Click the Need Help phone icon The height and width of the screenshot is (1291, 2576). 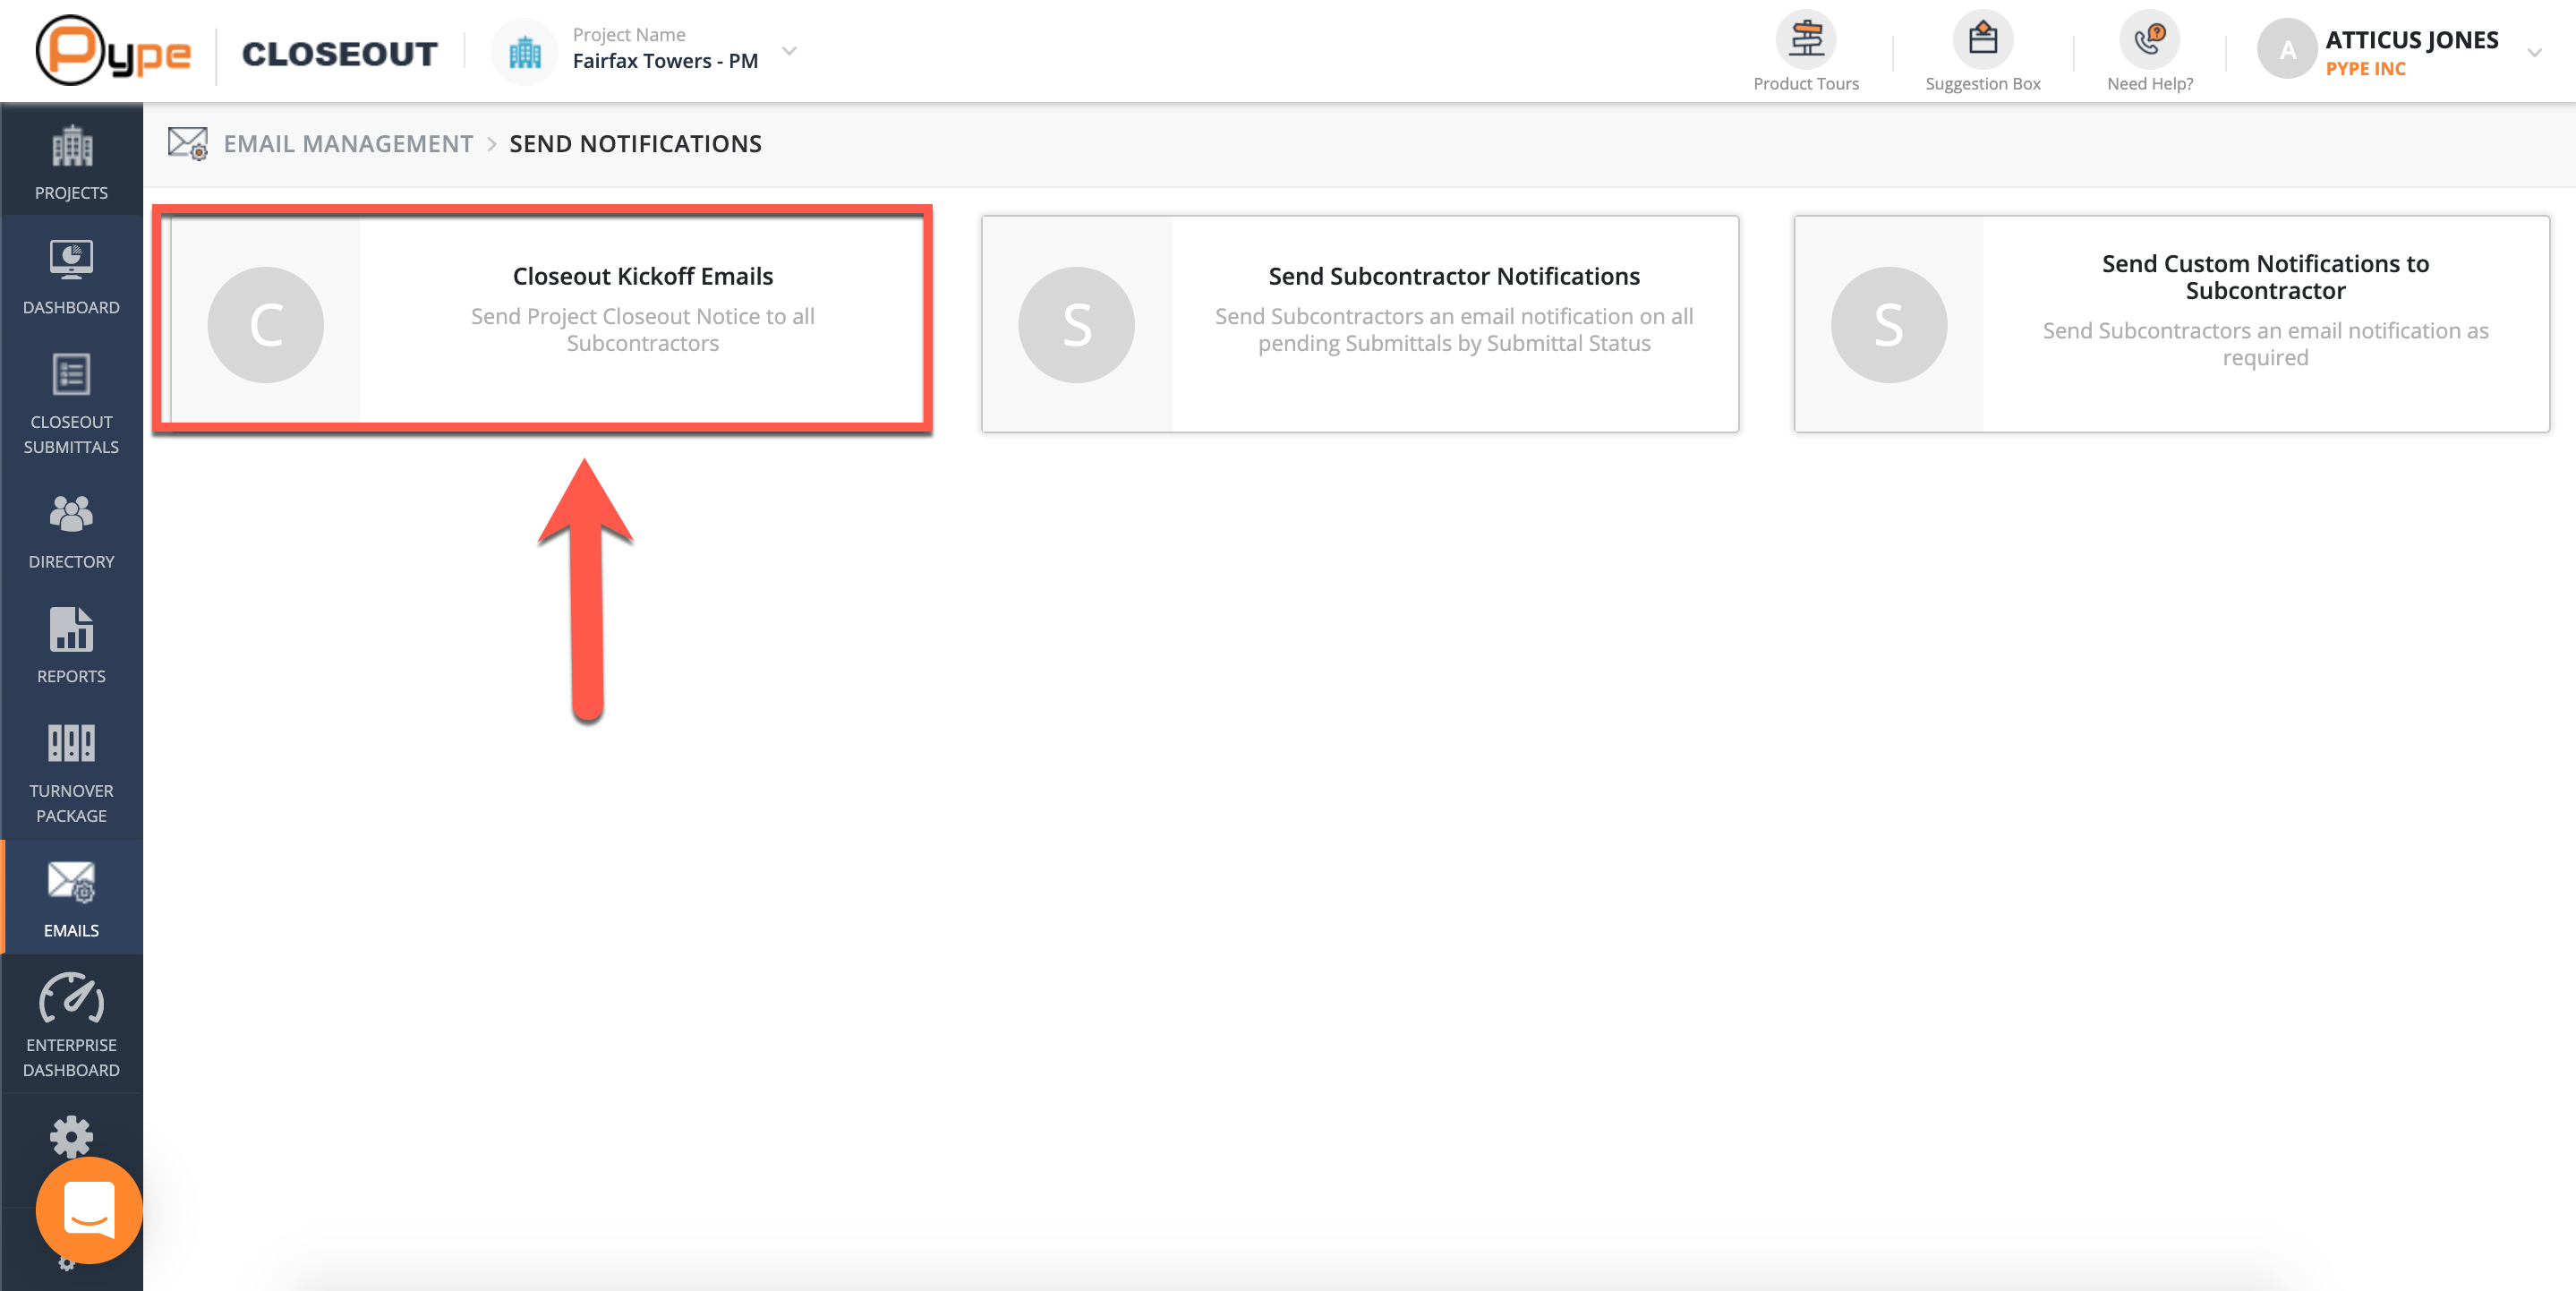(x=2149, y=40)
